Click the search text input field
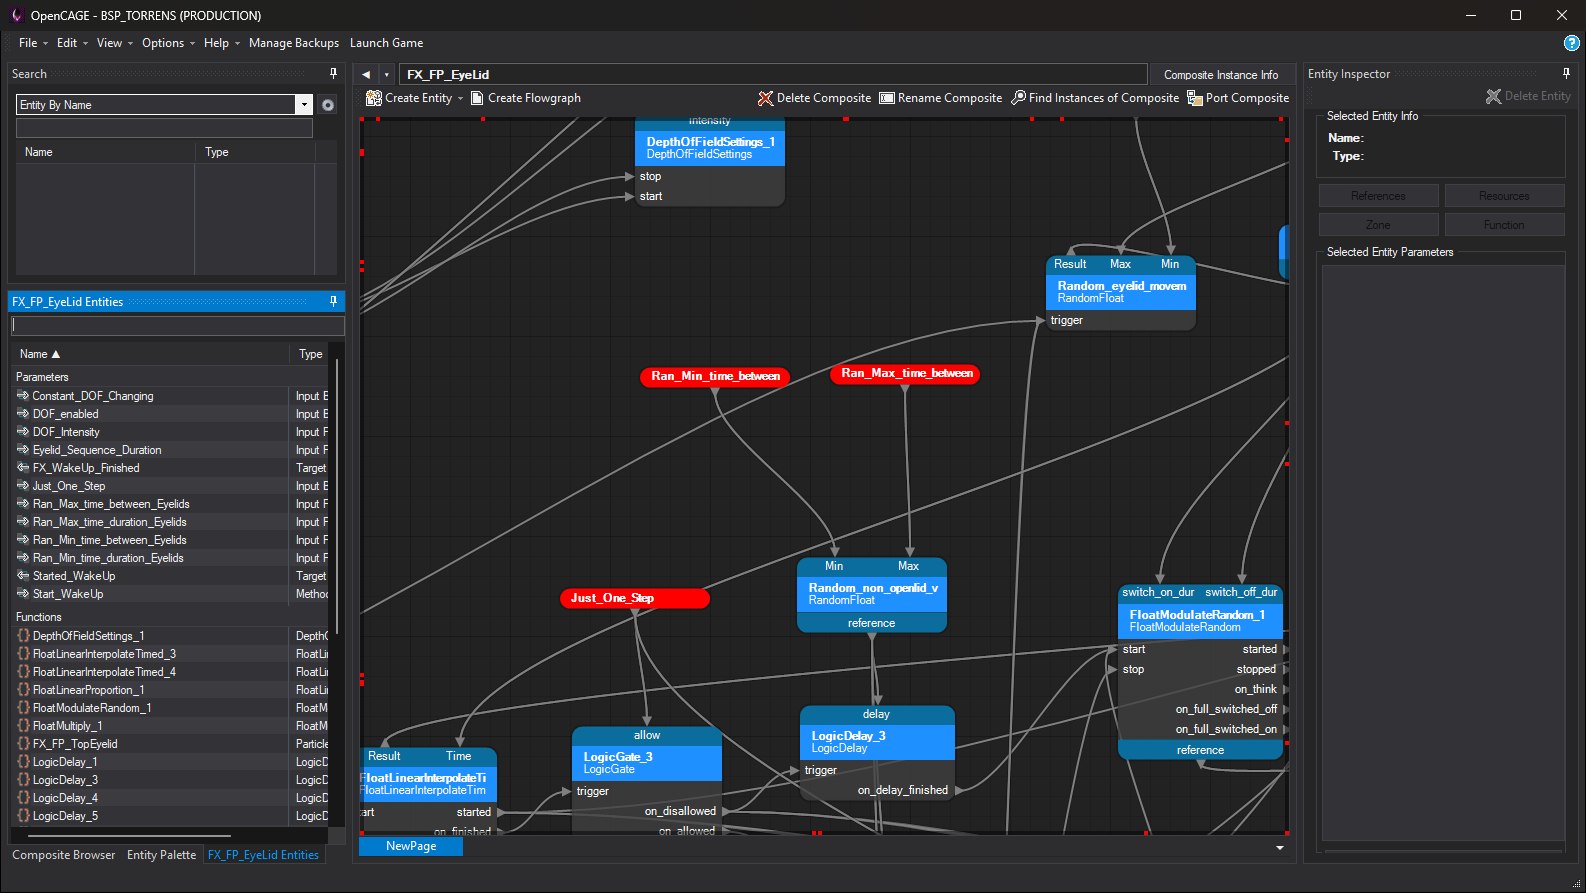 (164, 128)
